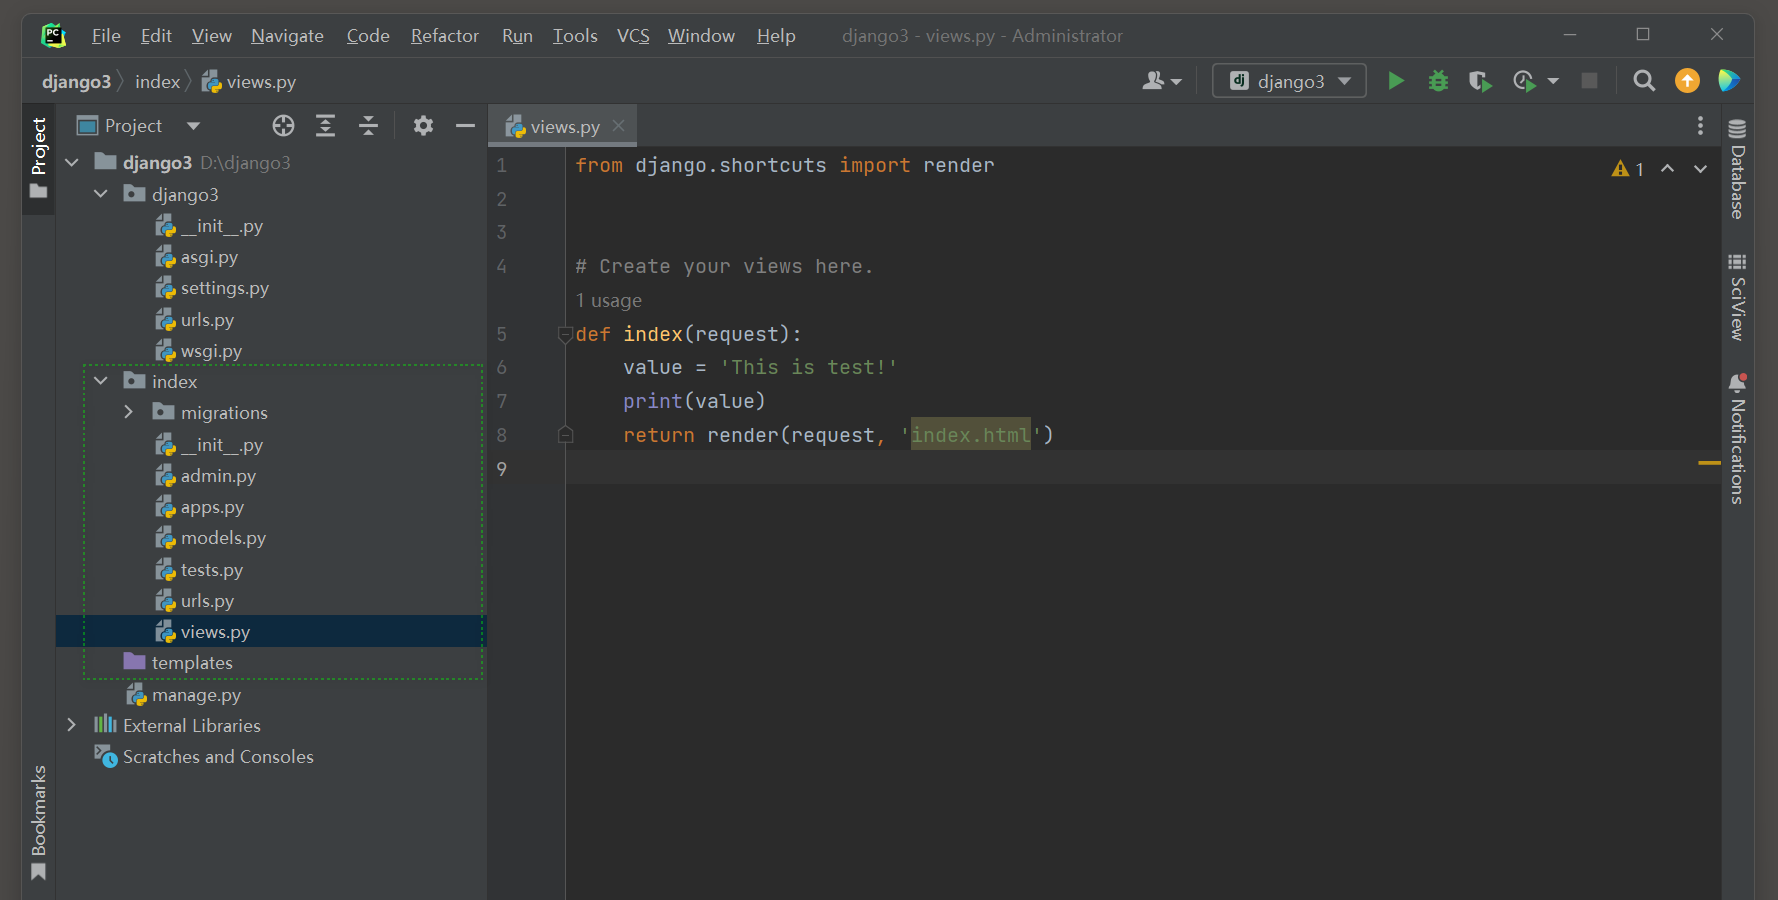
Task: Open the django3 run configuration dropdown
Action: 1289,81
